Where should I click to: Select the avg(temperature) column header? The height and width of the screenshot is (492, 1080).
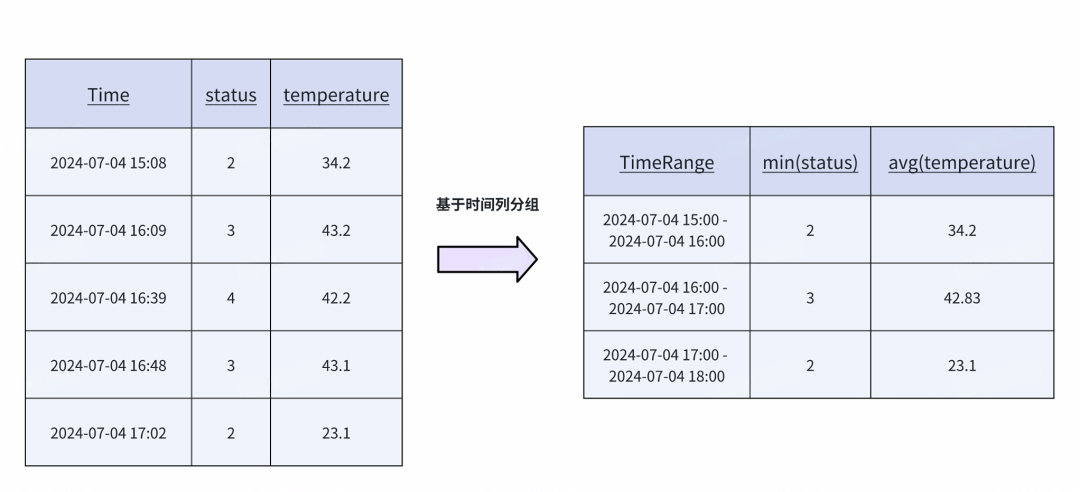click(962, 162)
